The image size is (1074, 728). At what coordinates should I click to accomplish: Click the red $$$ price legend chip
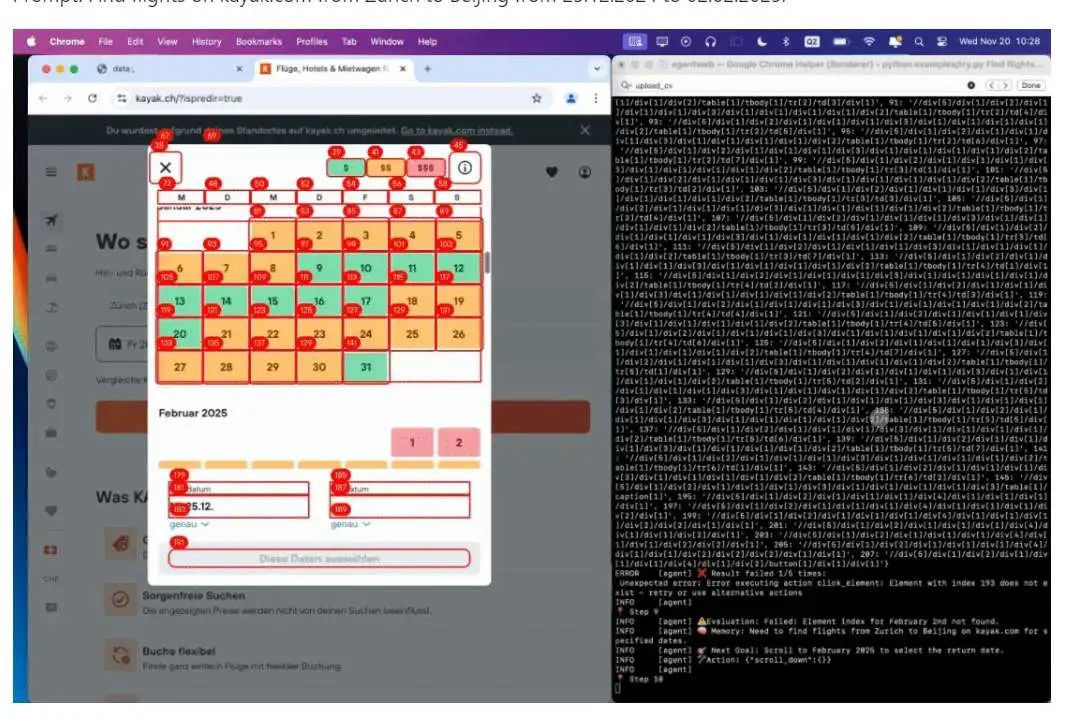(425, 168)
